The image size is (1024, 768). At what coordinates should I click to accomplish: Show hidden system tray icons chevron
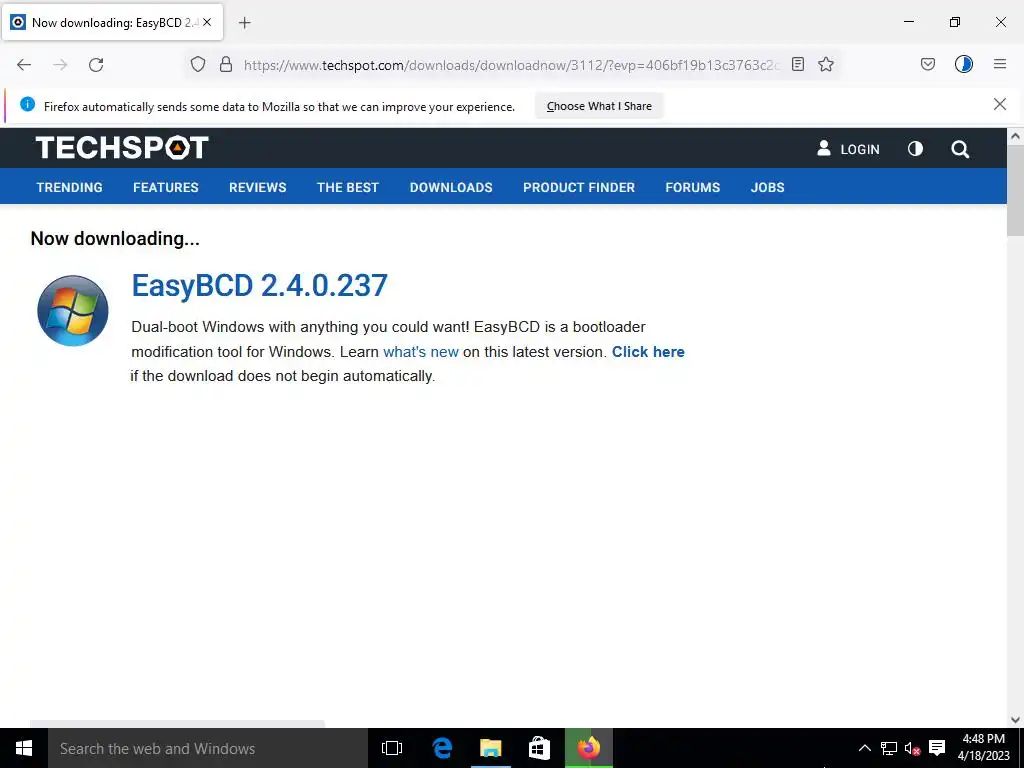point(864,748)
